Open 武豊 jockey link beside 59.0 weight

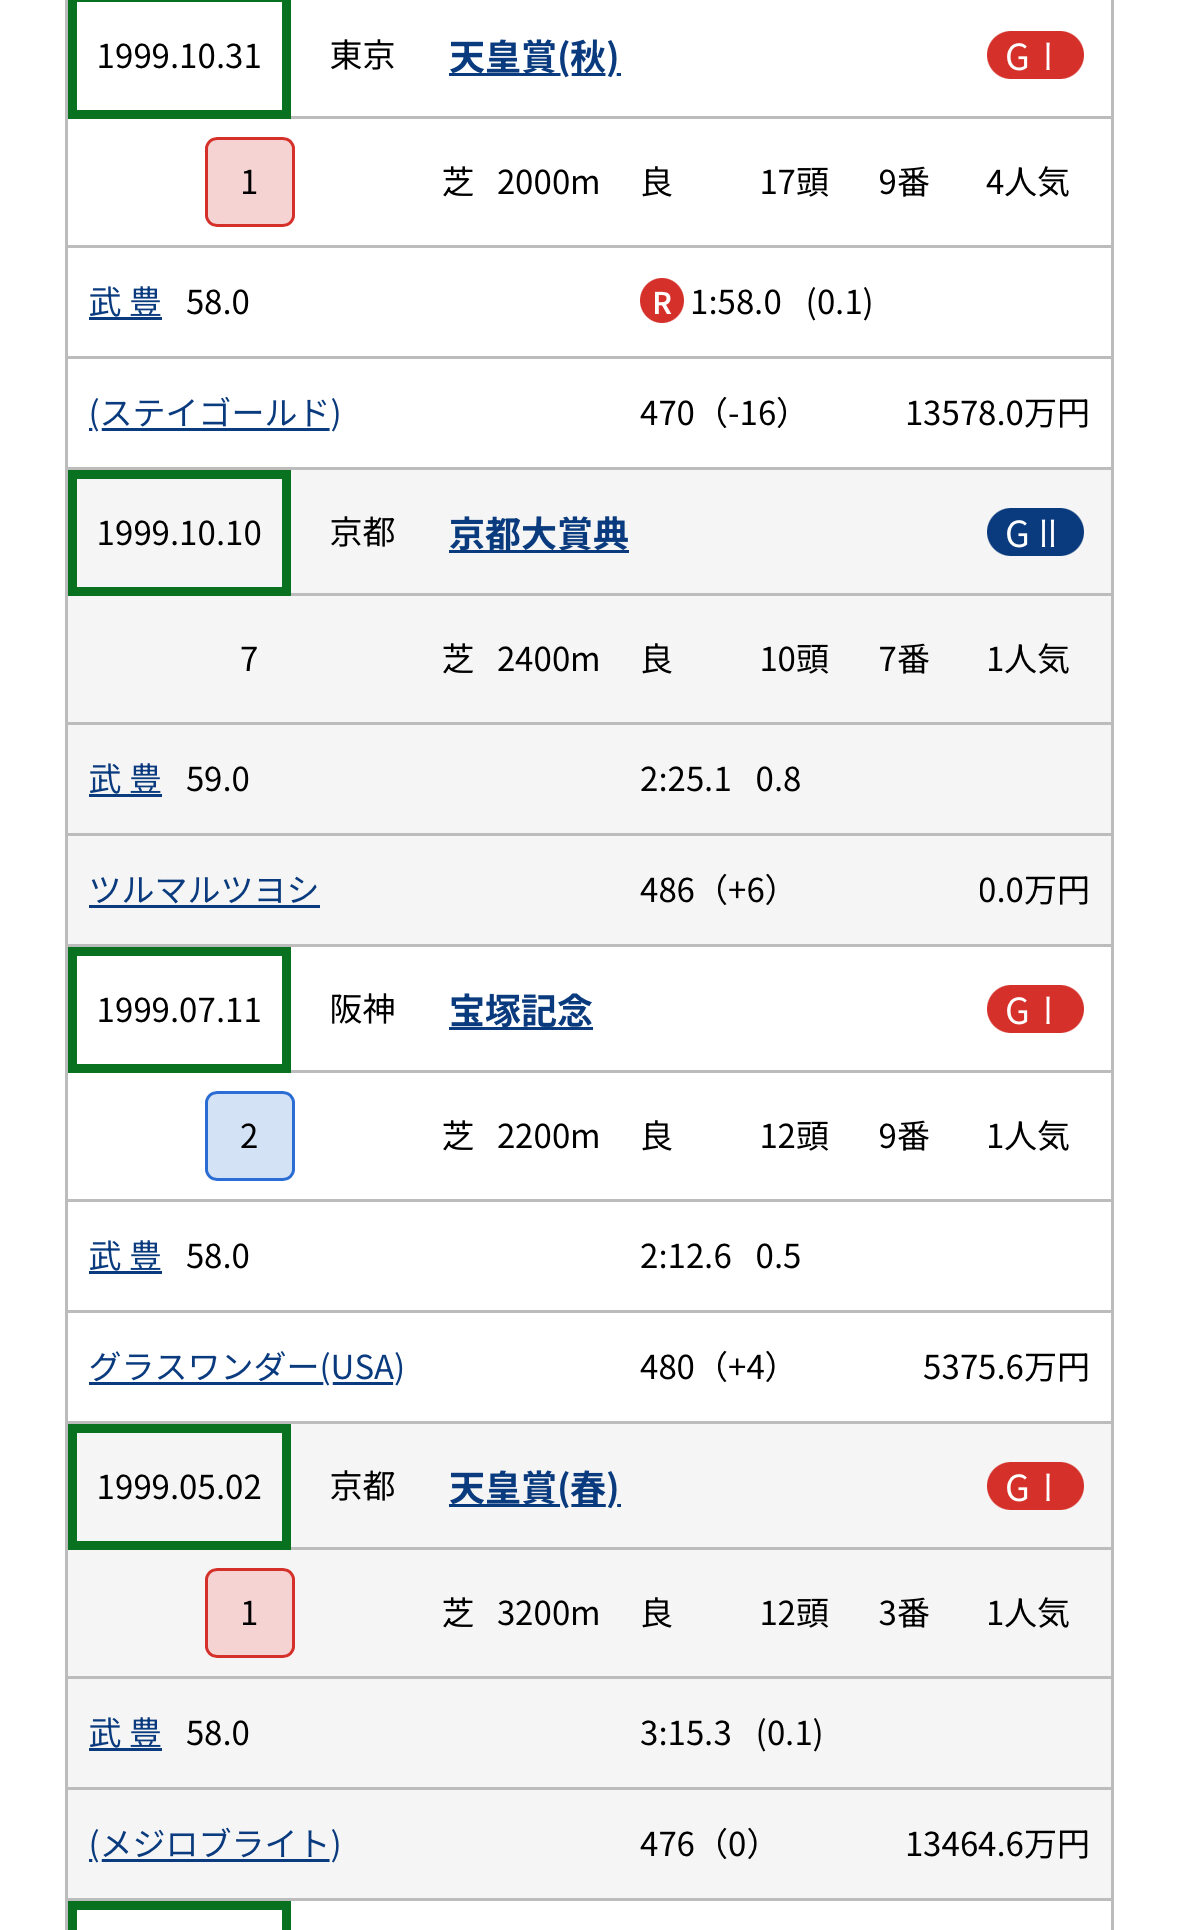click(125, 780)
